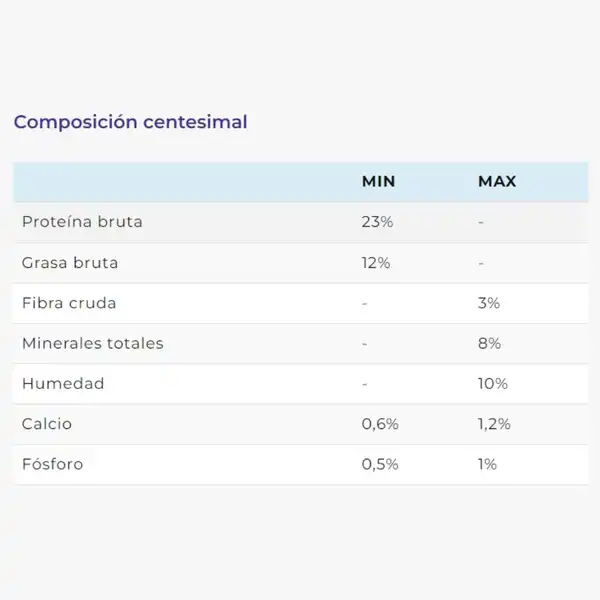Viewport: 600px width, 600px height.
Task: Click the Proteína bruta row label
Action: click(82, 222)
